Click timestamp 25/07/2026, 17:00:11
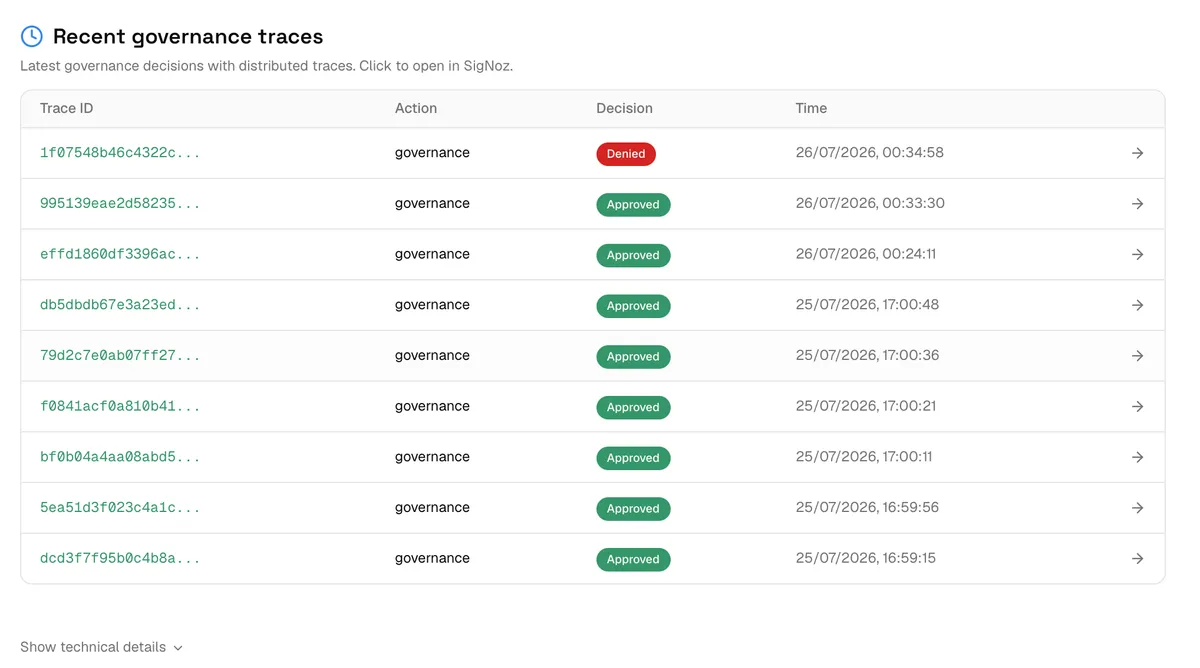This screenshot has height=668, width=1200. 864,457
